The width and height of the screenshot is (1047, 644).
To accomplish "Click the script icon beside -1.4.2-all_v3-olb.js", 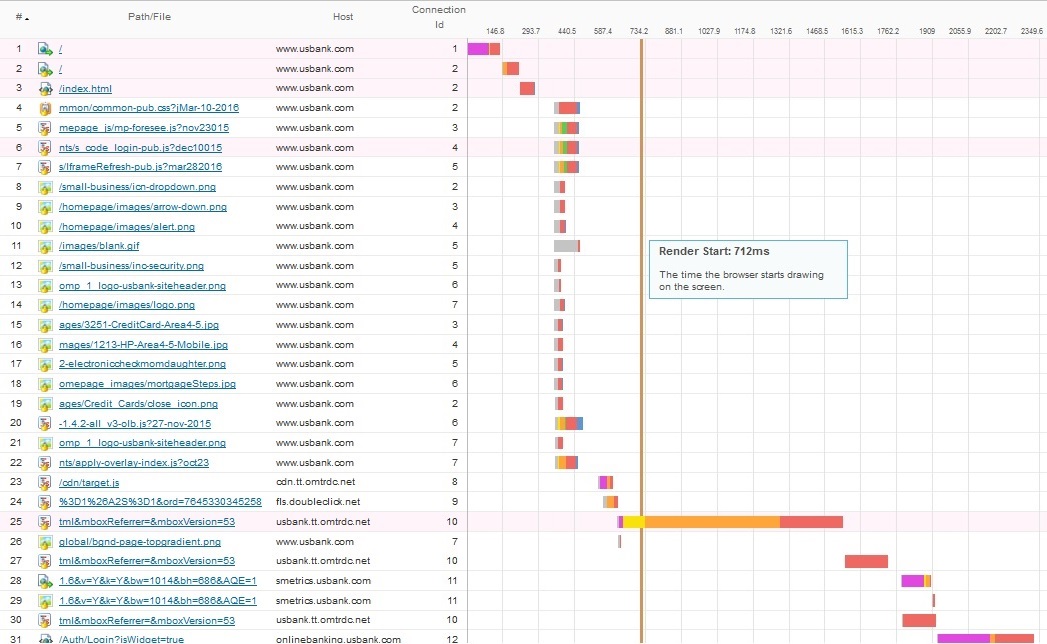I will click(x=45, y=424).
